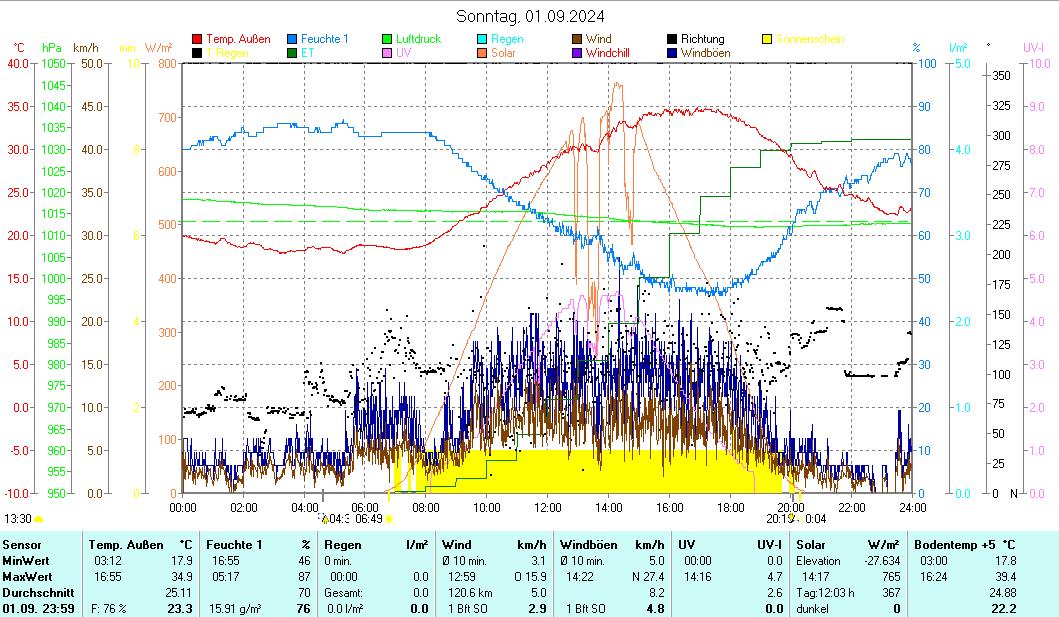The image size is (1059, 617).
Task: Select the brown Wind legend square
Action: click(577, 39)
